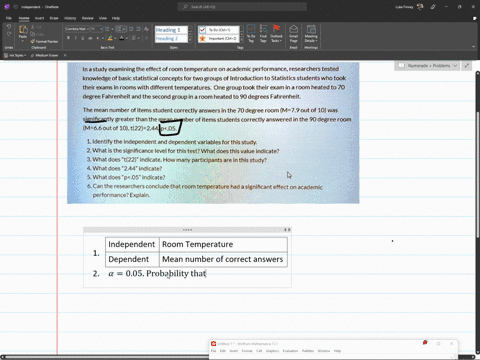Image resolution: width=480 pixels, height=360 pixels.
Task: Click the Undo arrow in the ribbon
Action: (x=9, y=27)
